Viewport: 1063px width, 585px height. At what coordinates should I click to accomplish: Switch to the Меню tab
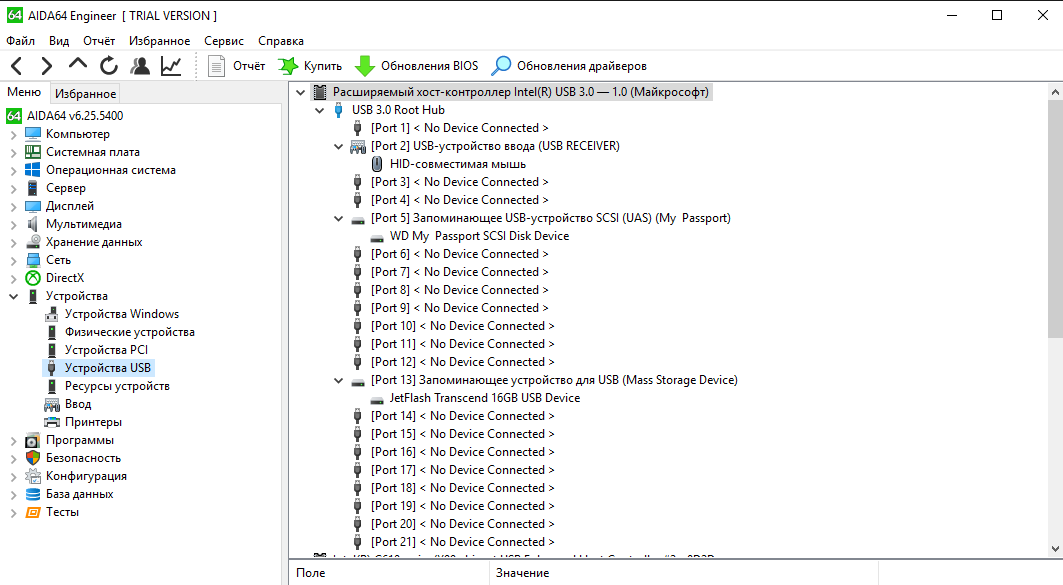point(24,92)
